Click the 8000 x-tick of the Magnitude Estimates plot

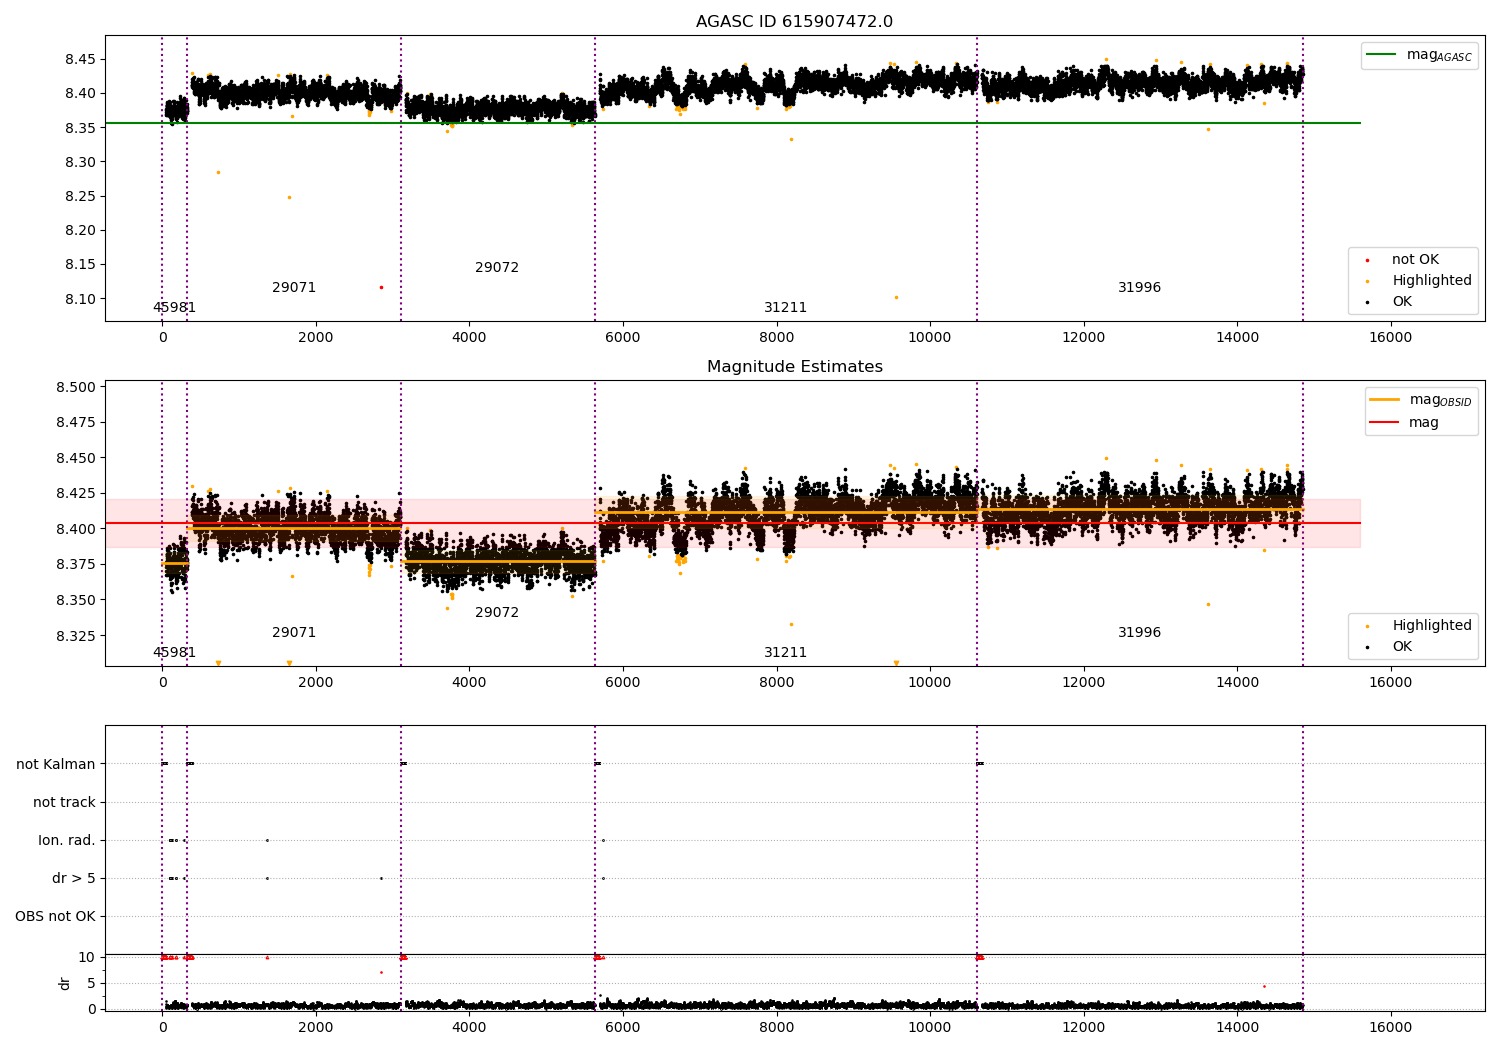coord(776,683)
